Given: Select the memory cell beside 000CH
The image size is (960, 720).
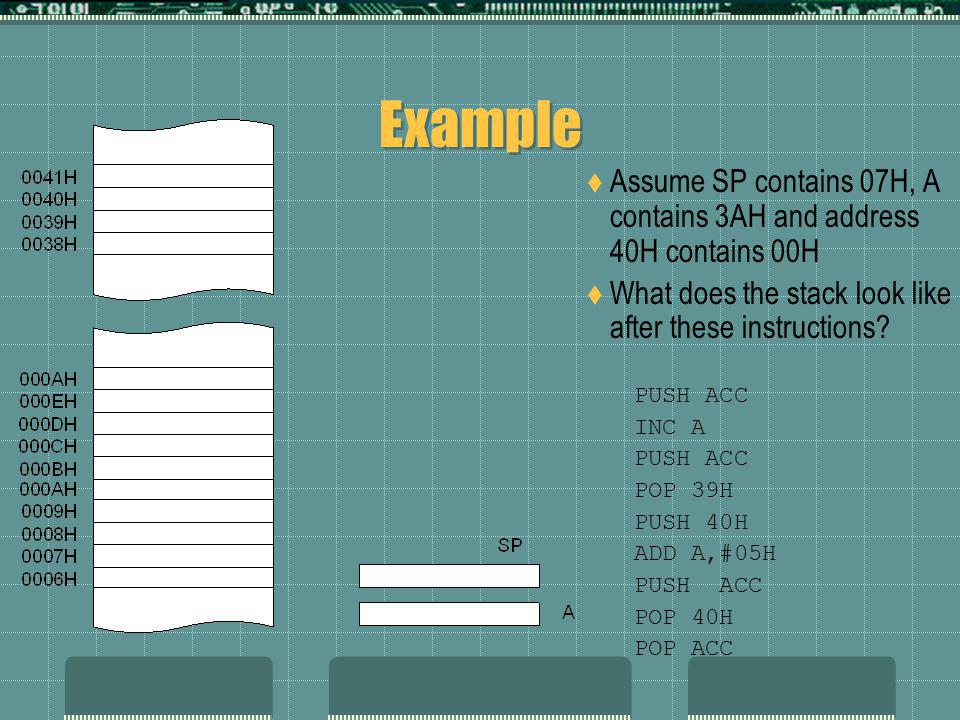Looking at the screenshot, I should point(183,446).
